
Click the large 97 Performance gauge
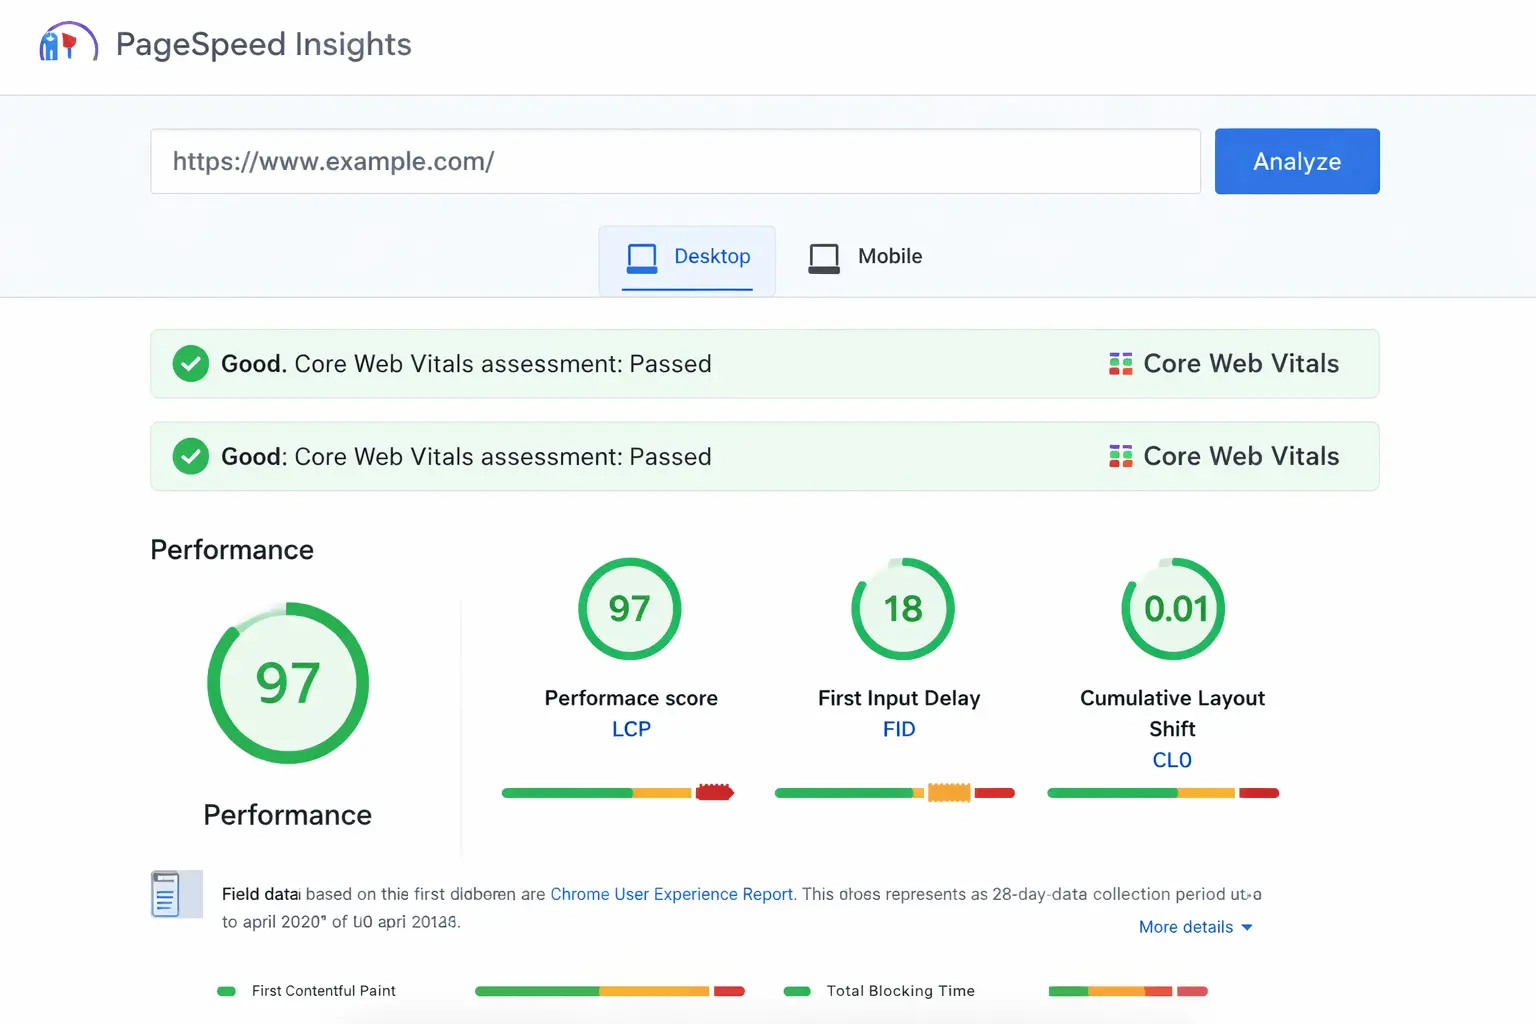click(288, 683)
